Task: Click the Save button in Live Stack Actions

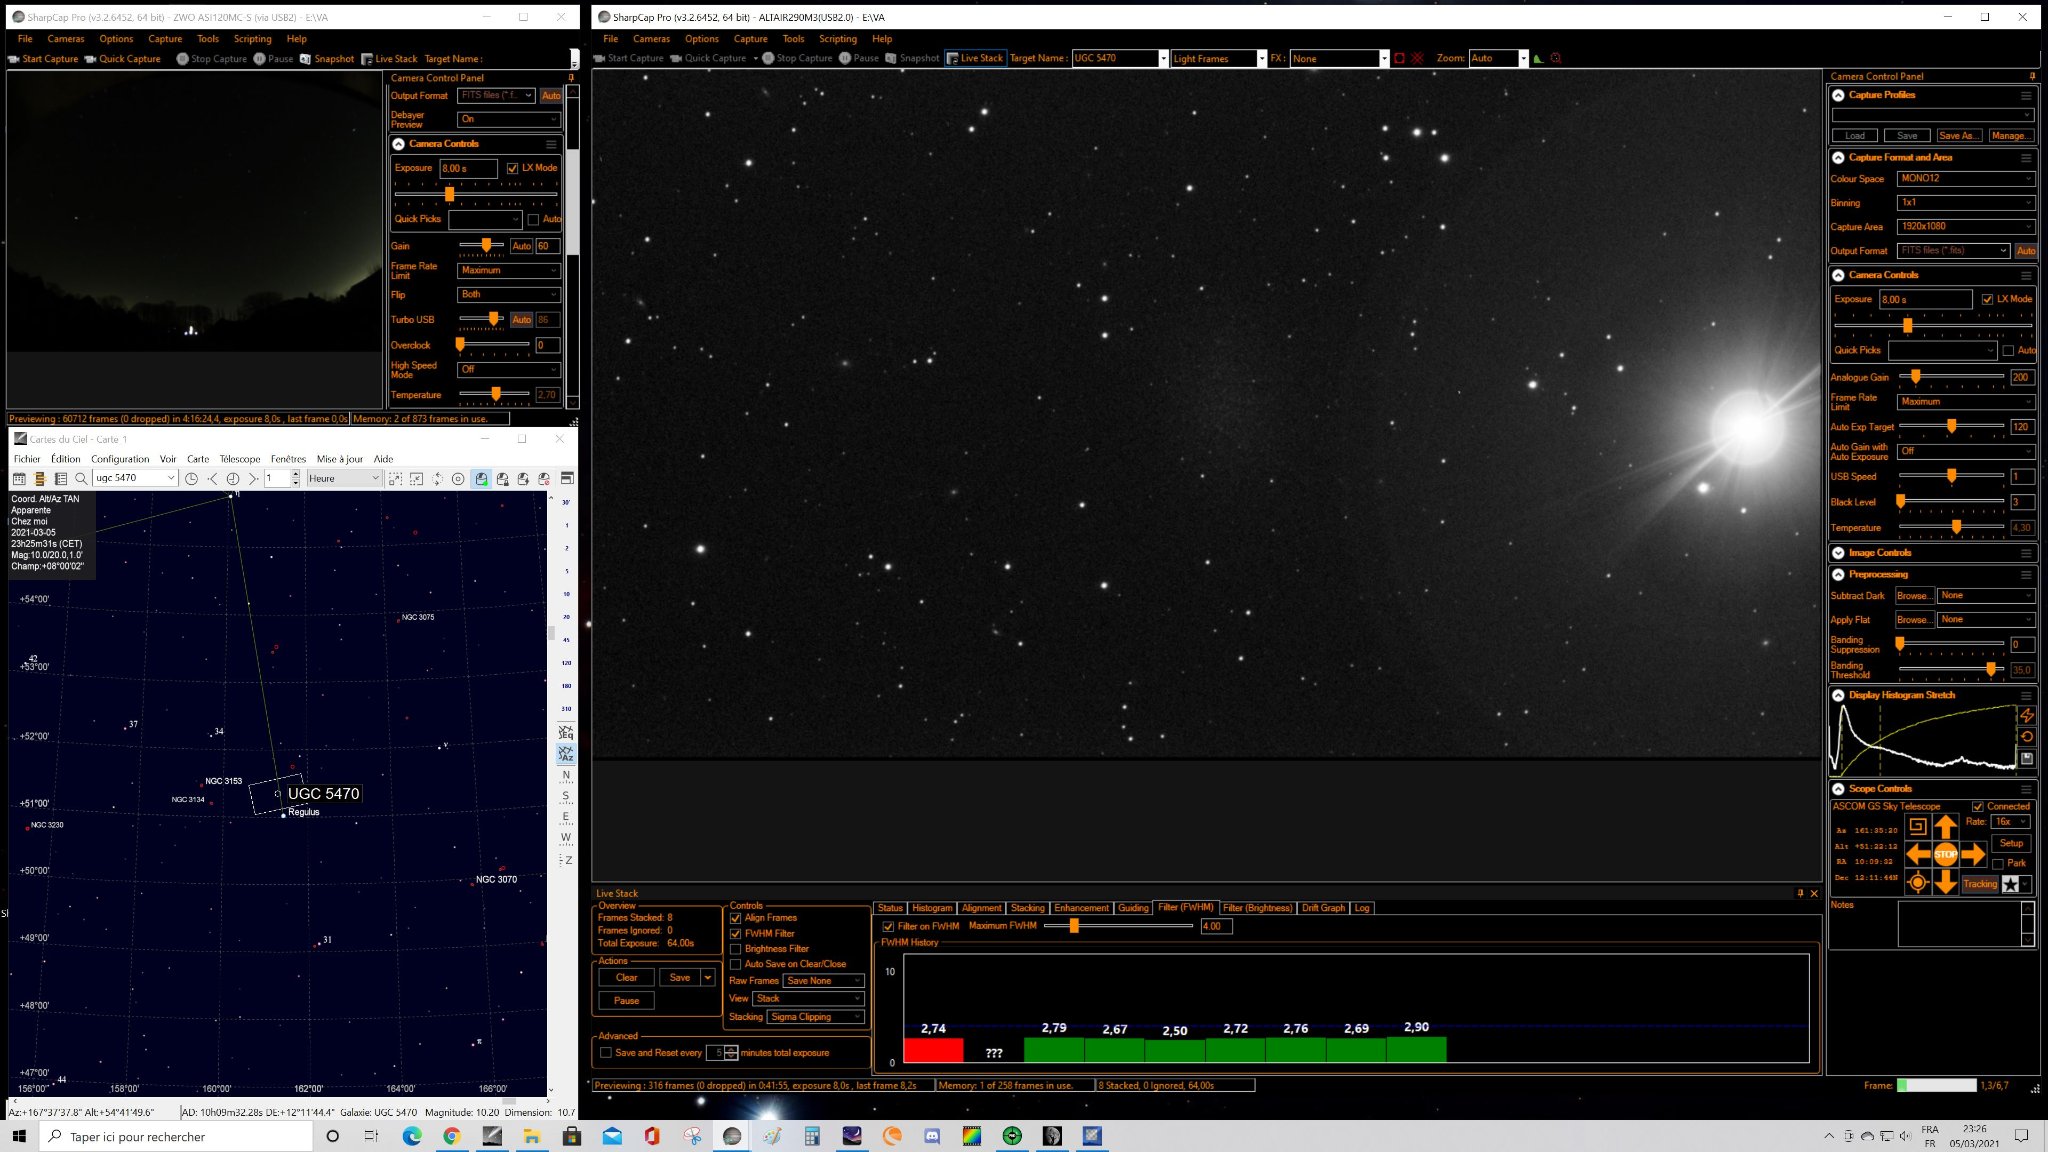Action: coord(680,978)
